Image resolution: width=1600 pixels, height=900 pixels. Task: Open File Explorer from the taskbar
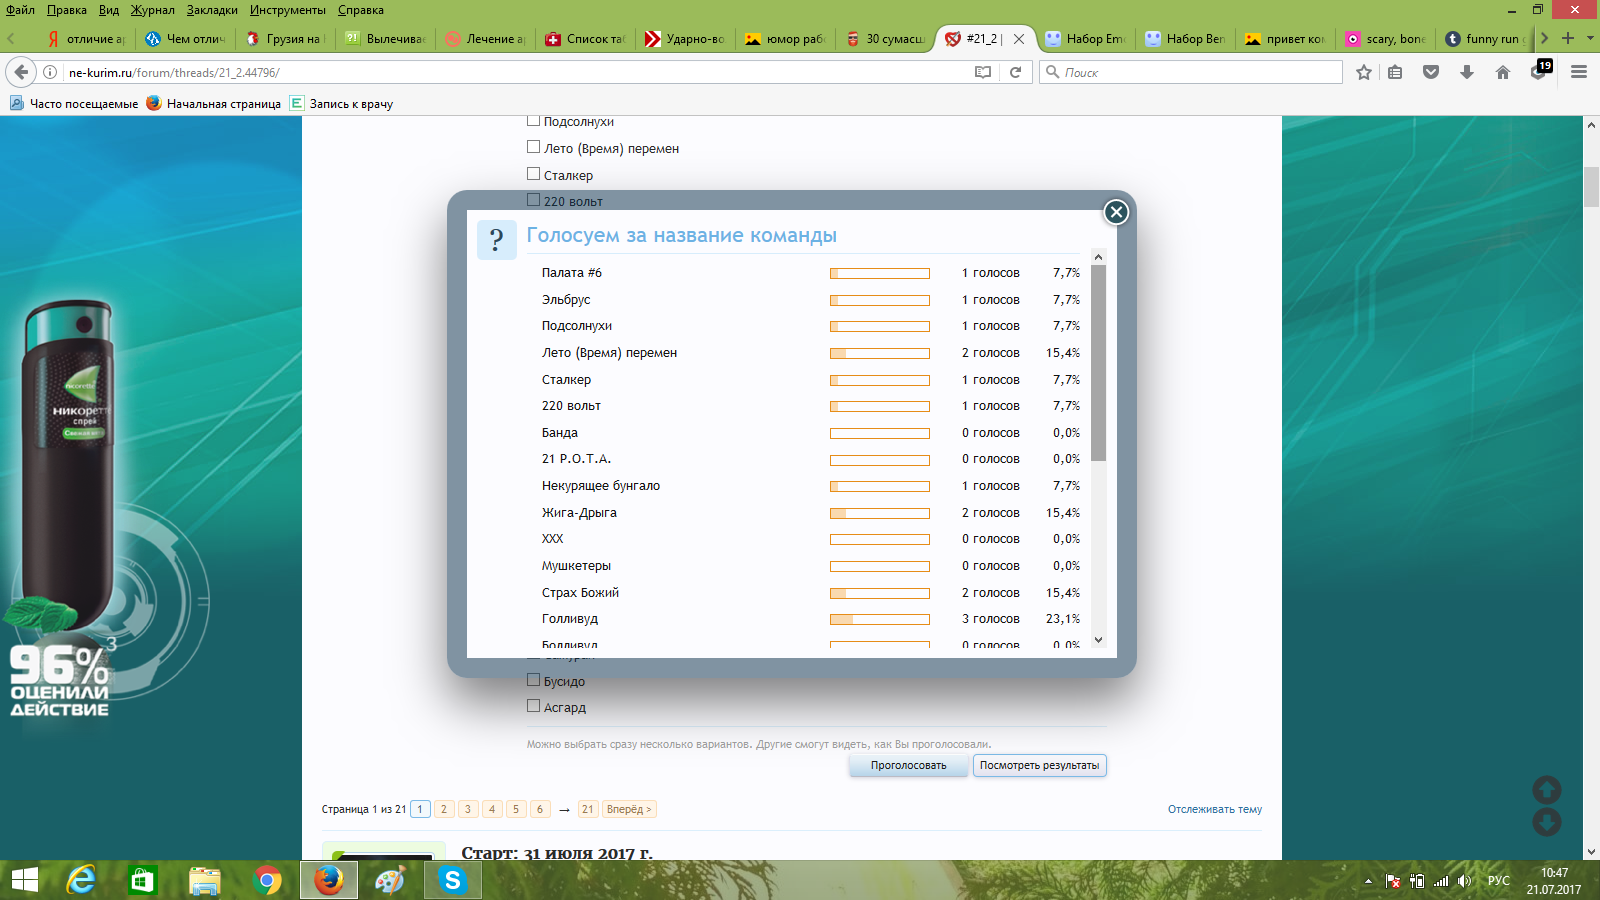click(x=205, y=880)
